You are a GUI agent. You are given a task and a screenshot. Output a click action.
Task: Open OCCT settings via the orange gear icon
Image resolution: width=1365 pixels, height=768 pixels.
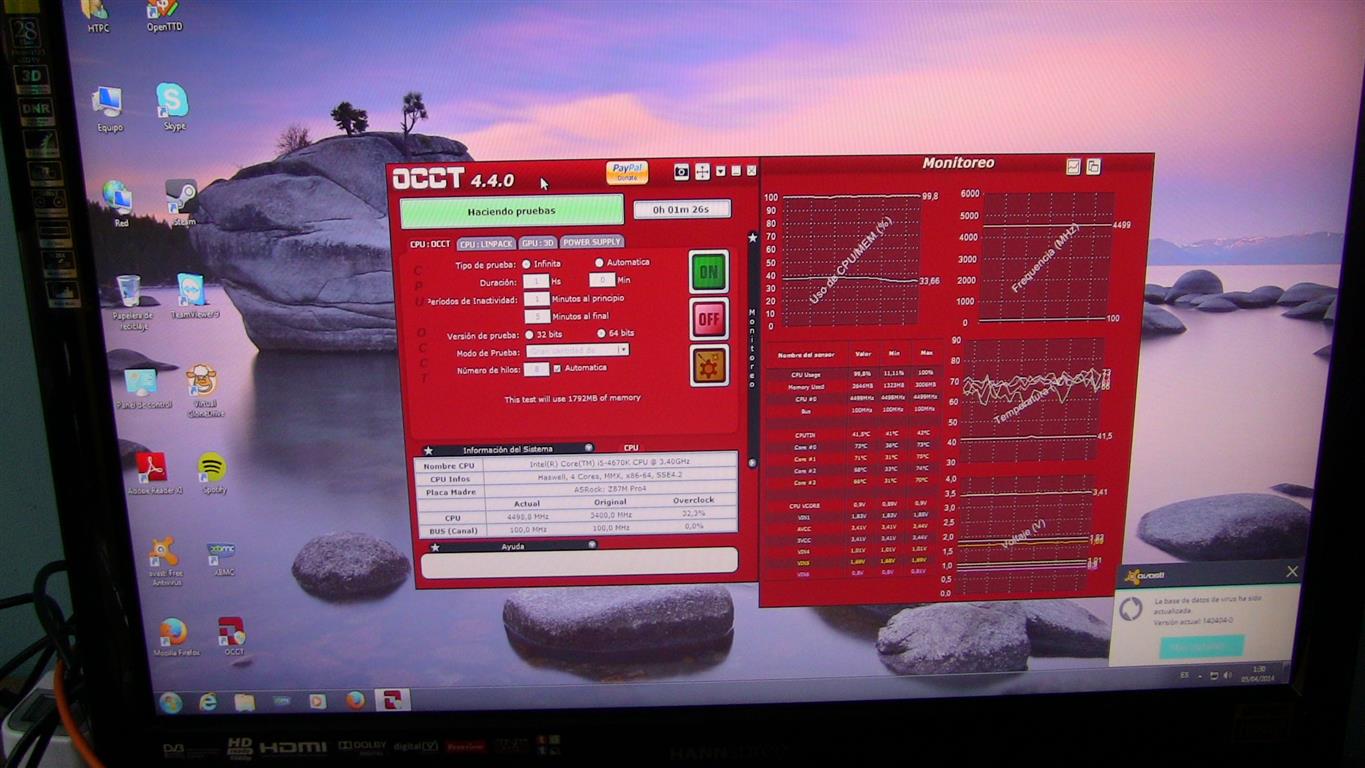pos(709,366)
